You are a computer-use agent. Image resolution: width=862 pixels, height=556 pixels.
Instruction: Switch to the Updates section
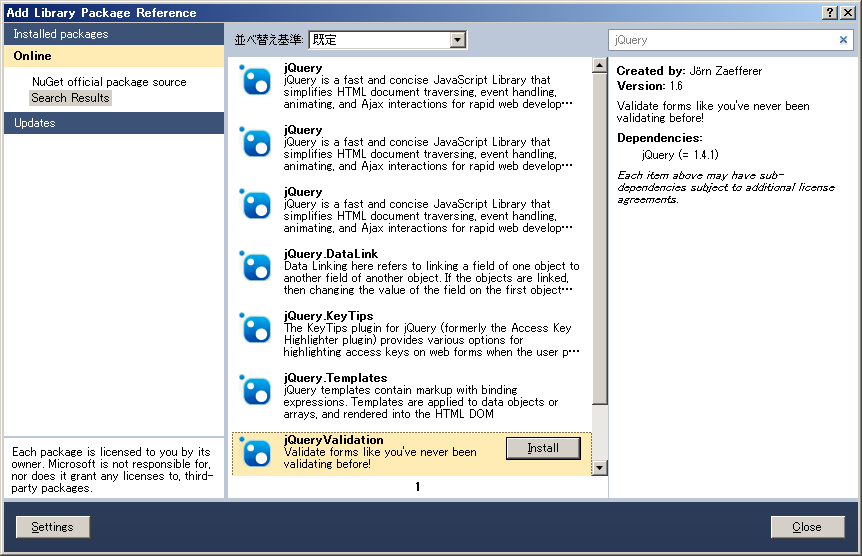(114, 123)
